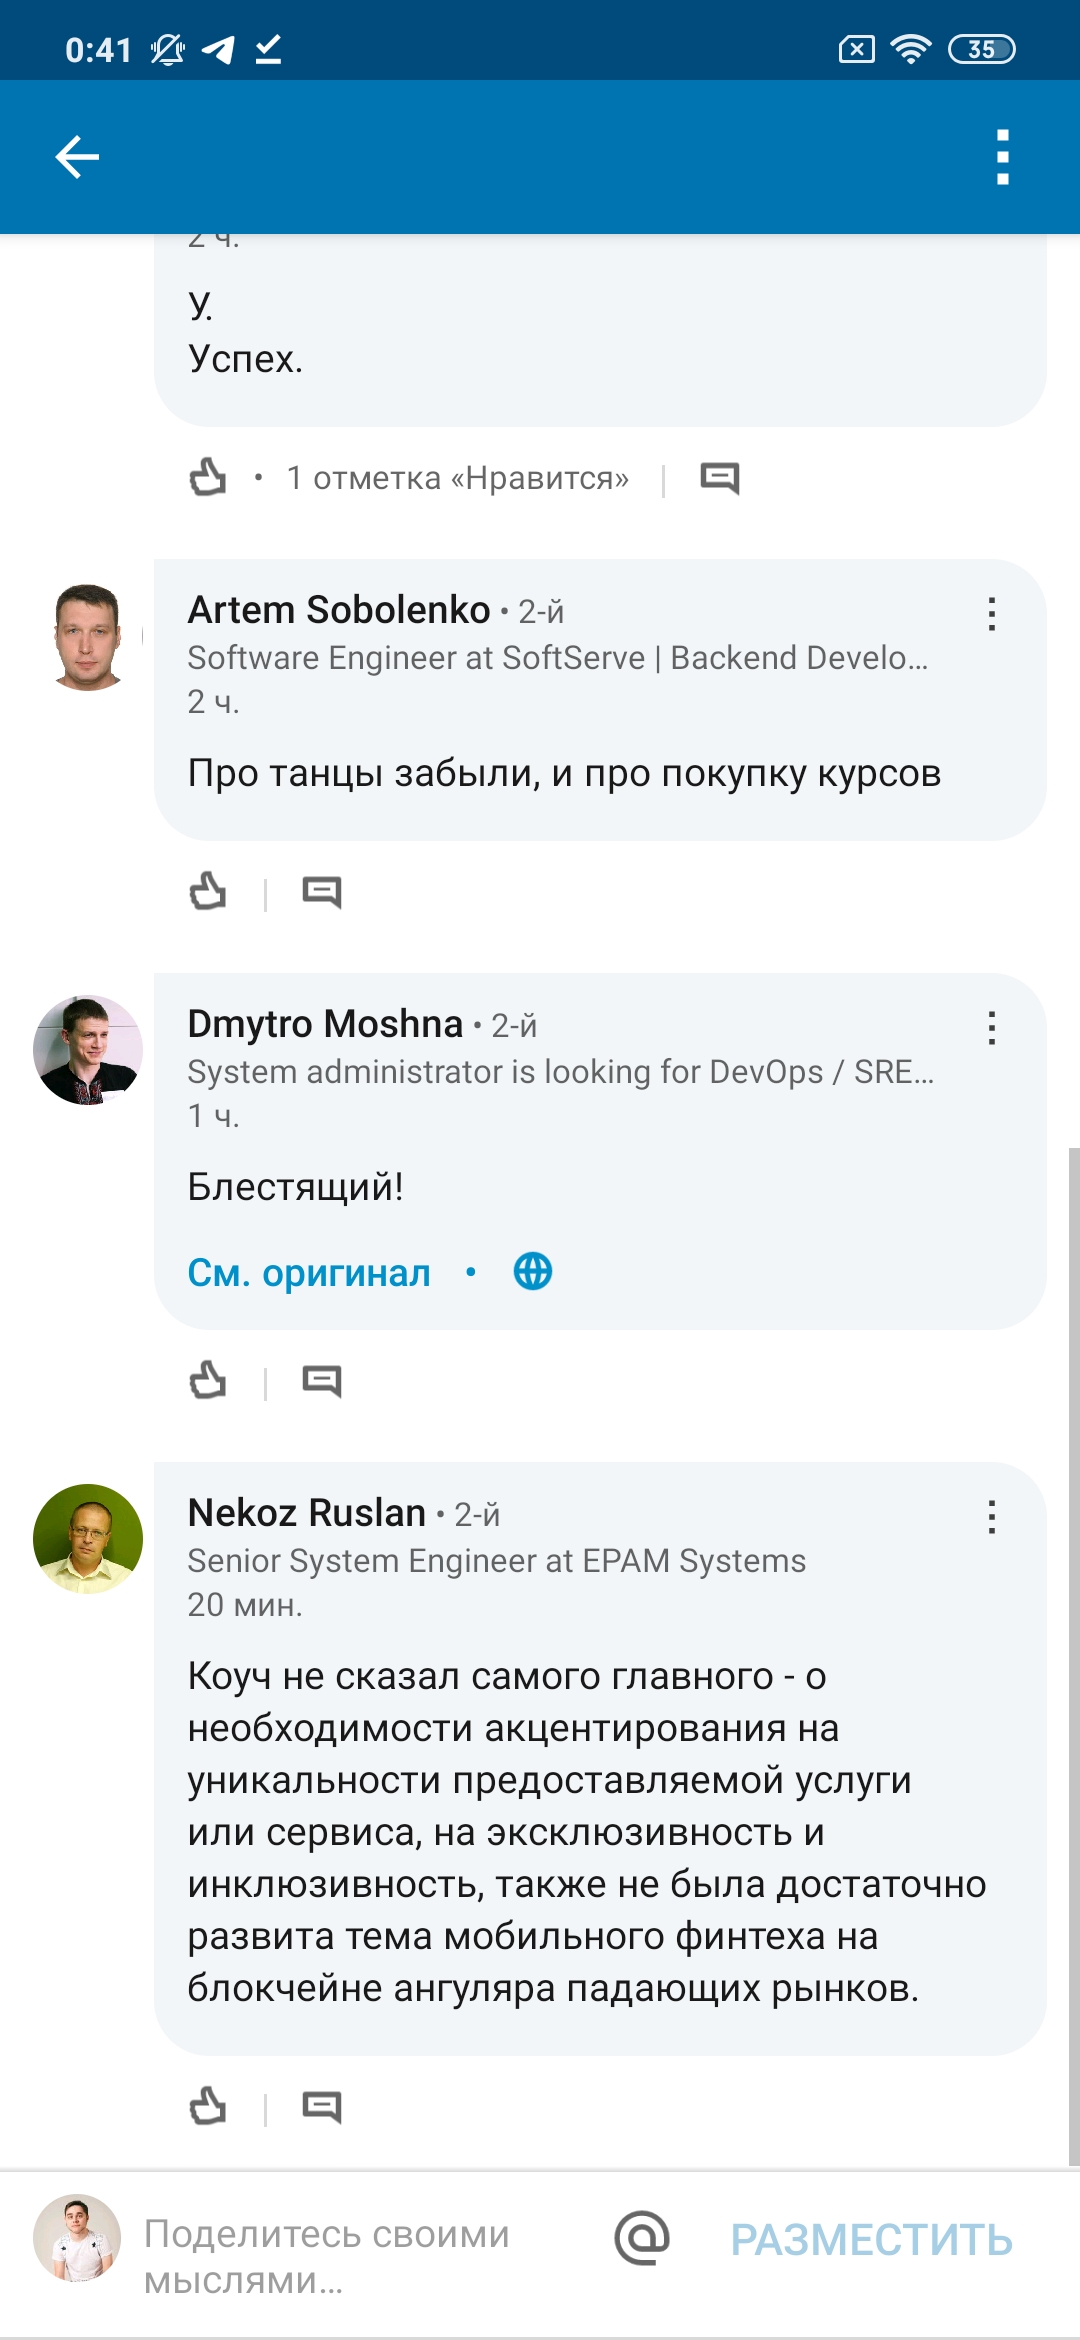Like the "Успех." comment at top
This screenshot has width=1080, height=2340.
pos(208,478)
